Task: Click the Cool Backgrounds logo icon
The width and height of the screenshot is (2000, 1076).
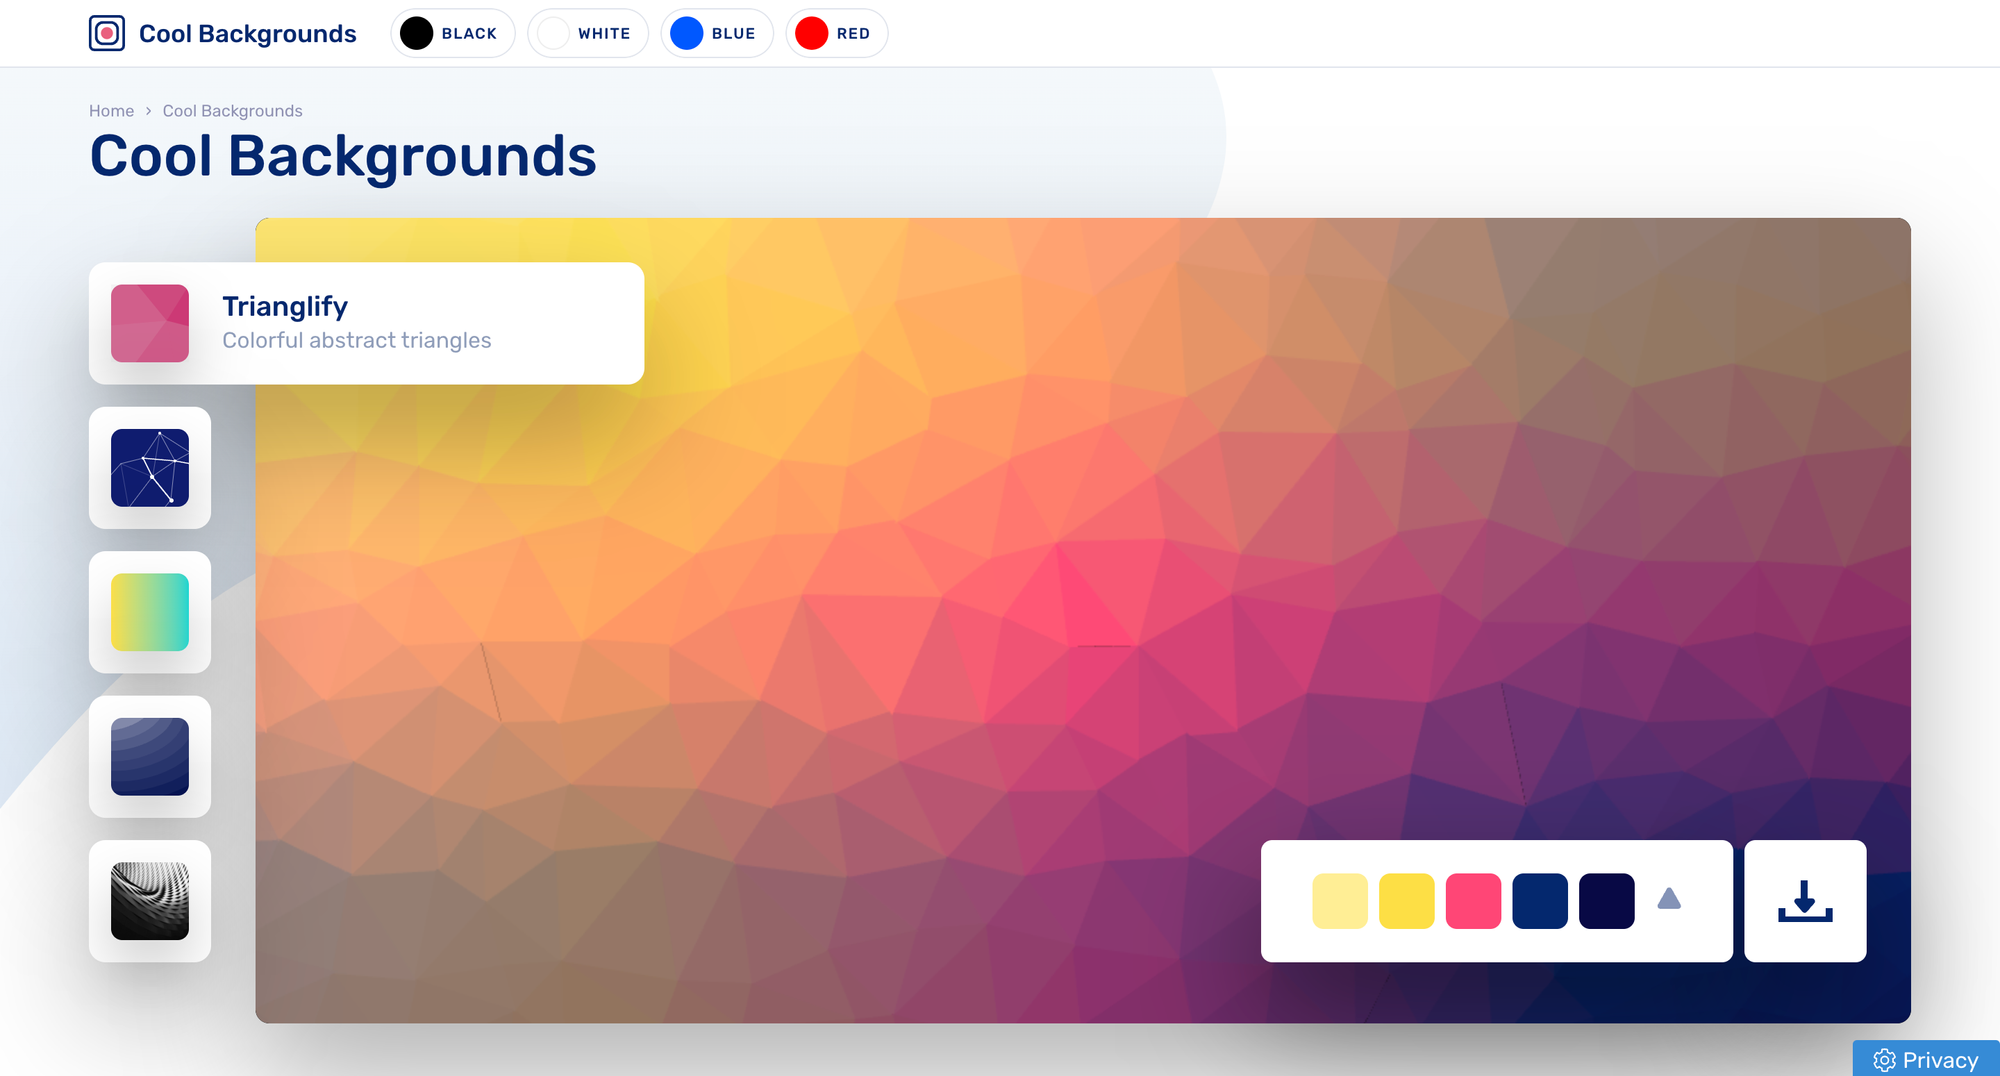Action: [107, 33]
